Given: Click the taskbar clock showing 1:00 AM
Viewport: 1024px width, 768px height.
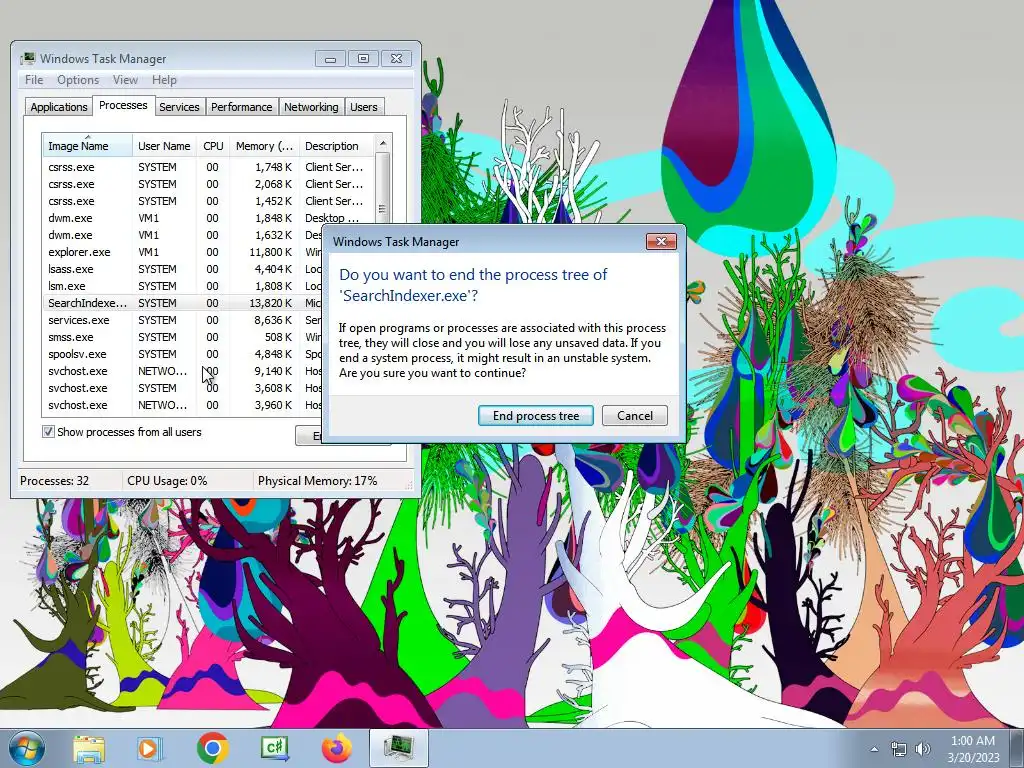Looking at the screenshot, I should coord(973,749).
